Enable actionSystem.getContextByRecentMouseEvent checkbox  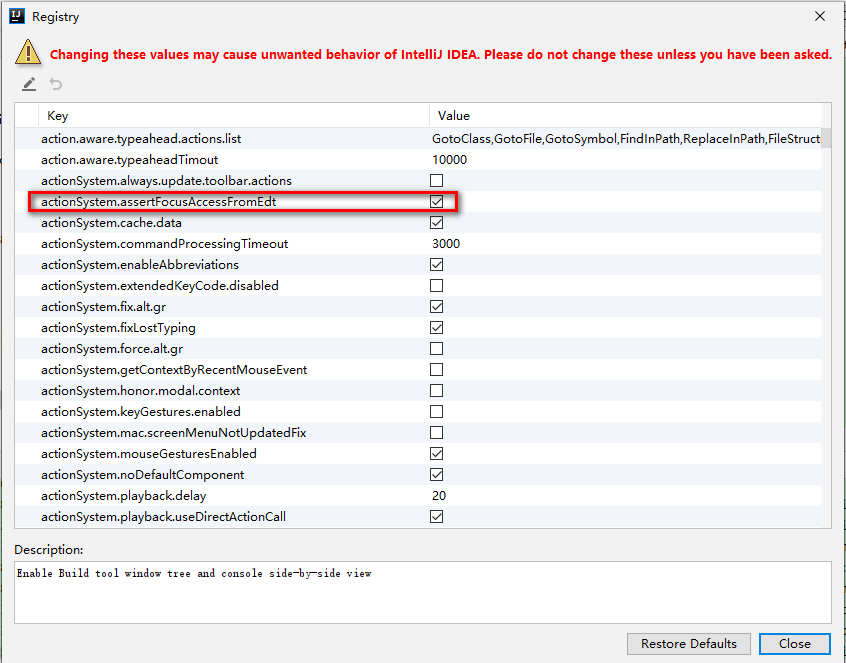click(x=436, y=370)
